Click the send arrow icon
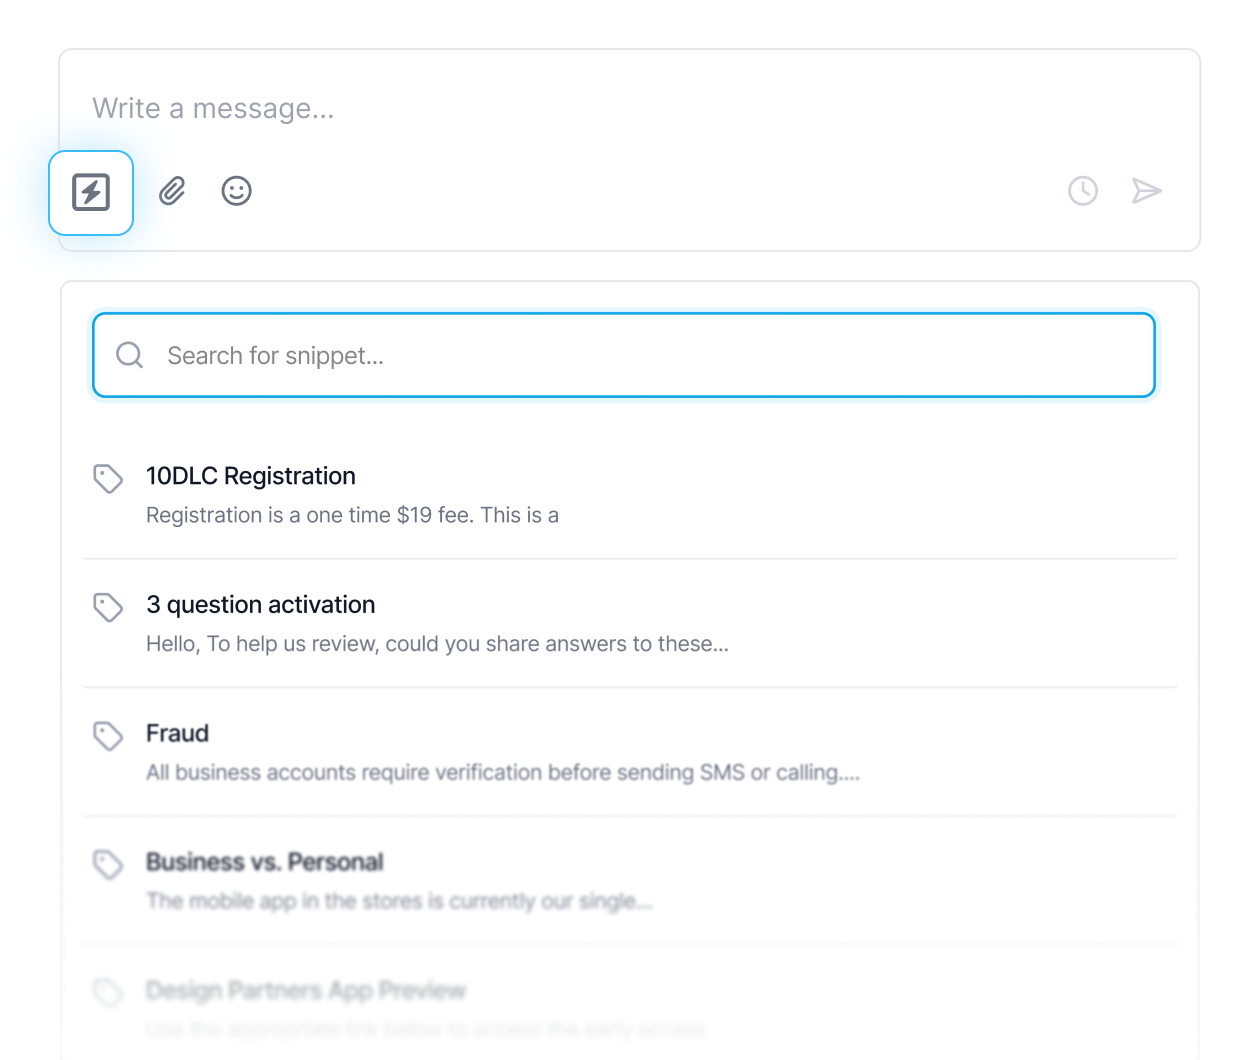1260x1060 pixels. coord(1147,191)
